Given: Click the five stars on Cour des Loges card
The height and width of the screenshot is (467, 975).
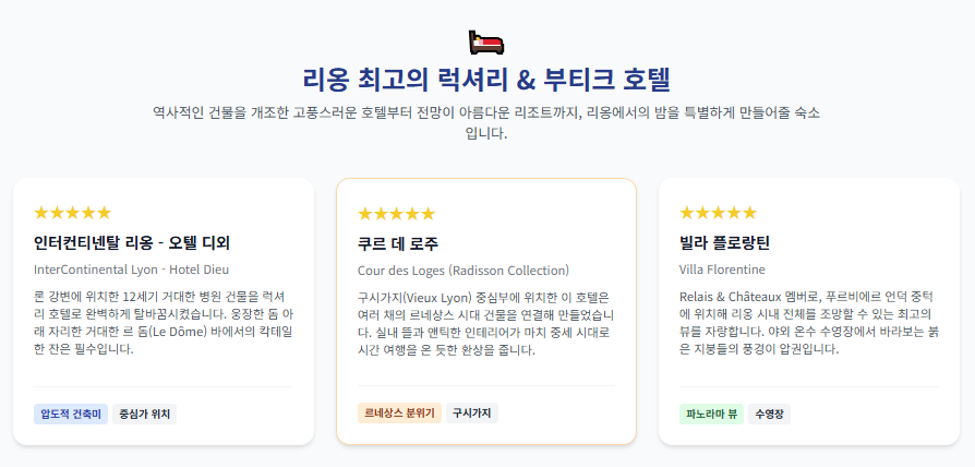Looking at the screenshot, I should tap(396, 214).
